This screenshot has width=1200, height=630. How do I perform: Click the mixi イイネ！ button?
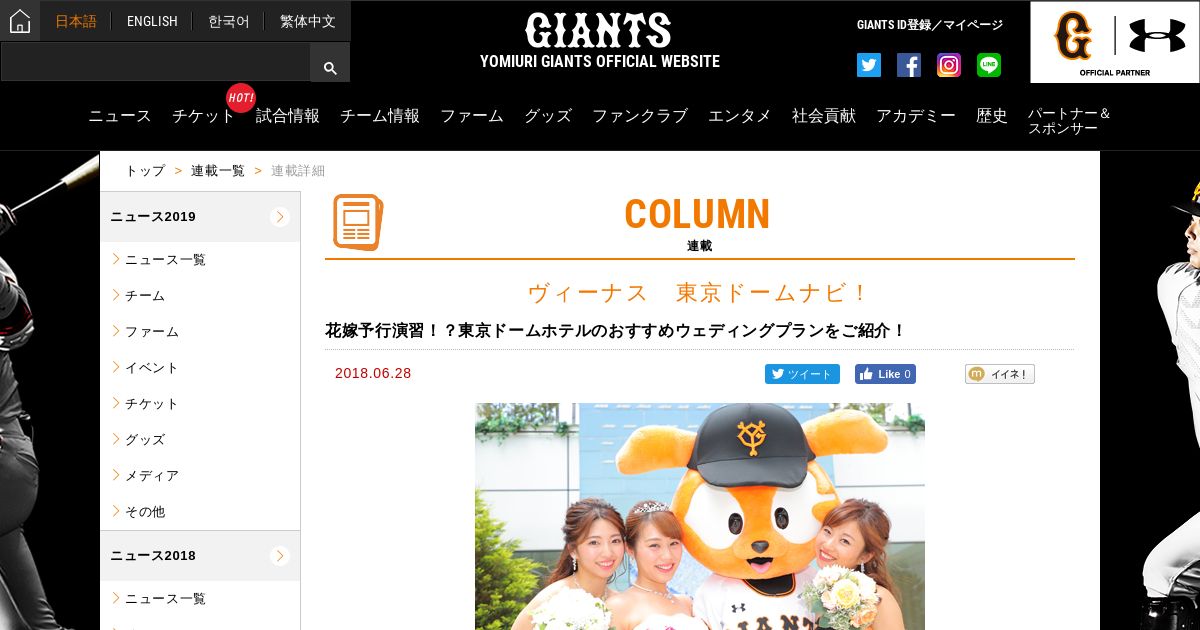pyautogui.click(x=1000, y=374)
